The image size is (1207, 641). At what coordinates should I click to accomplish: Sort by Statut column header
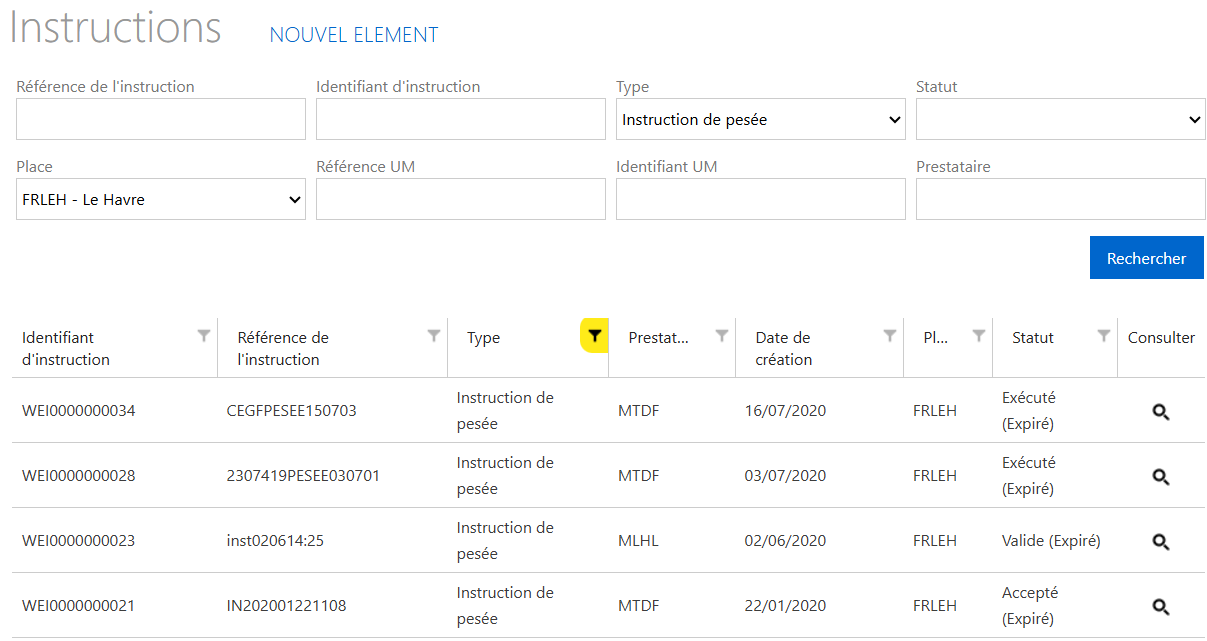tap(1033, 338)
